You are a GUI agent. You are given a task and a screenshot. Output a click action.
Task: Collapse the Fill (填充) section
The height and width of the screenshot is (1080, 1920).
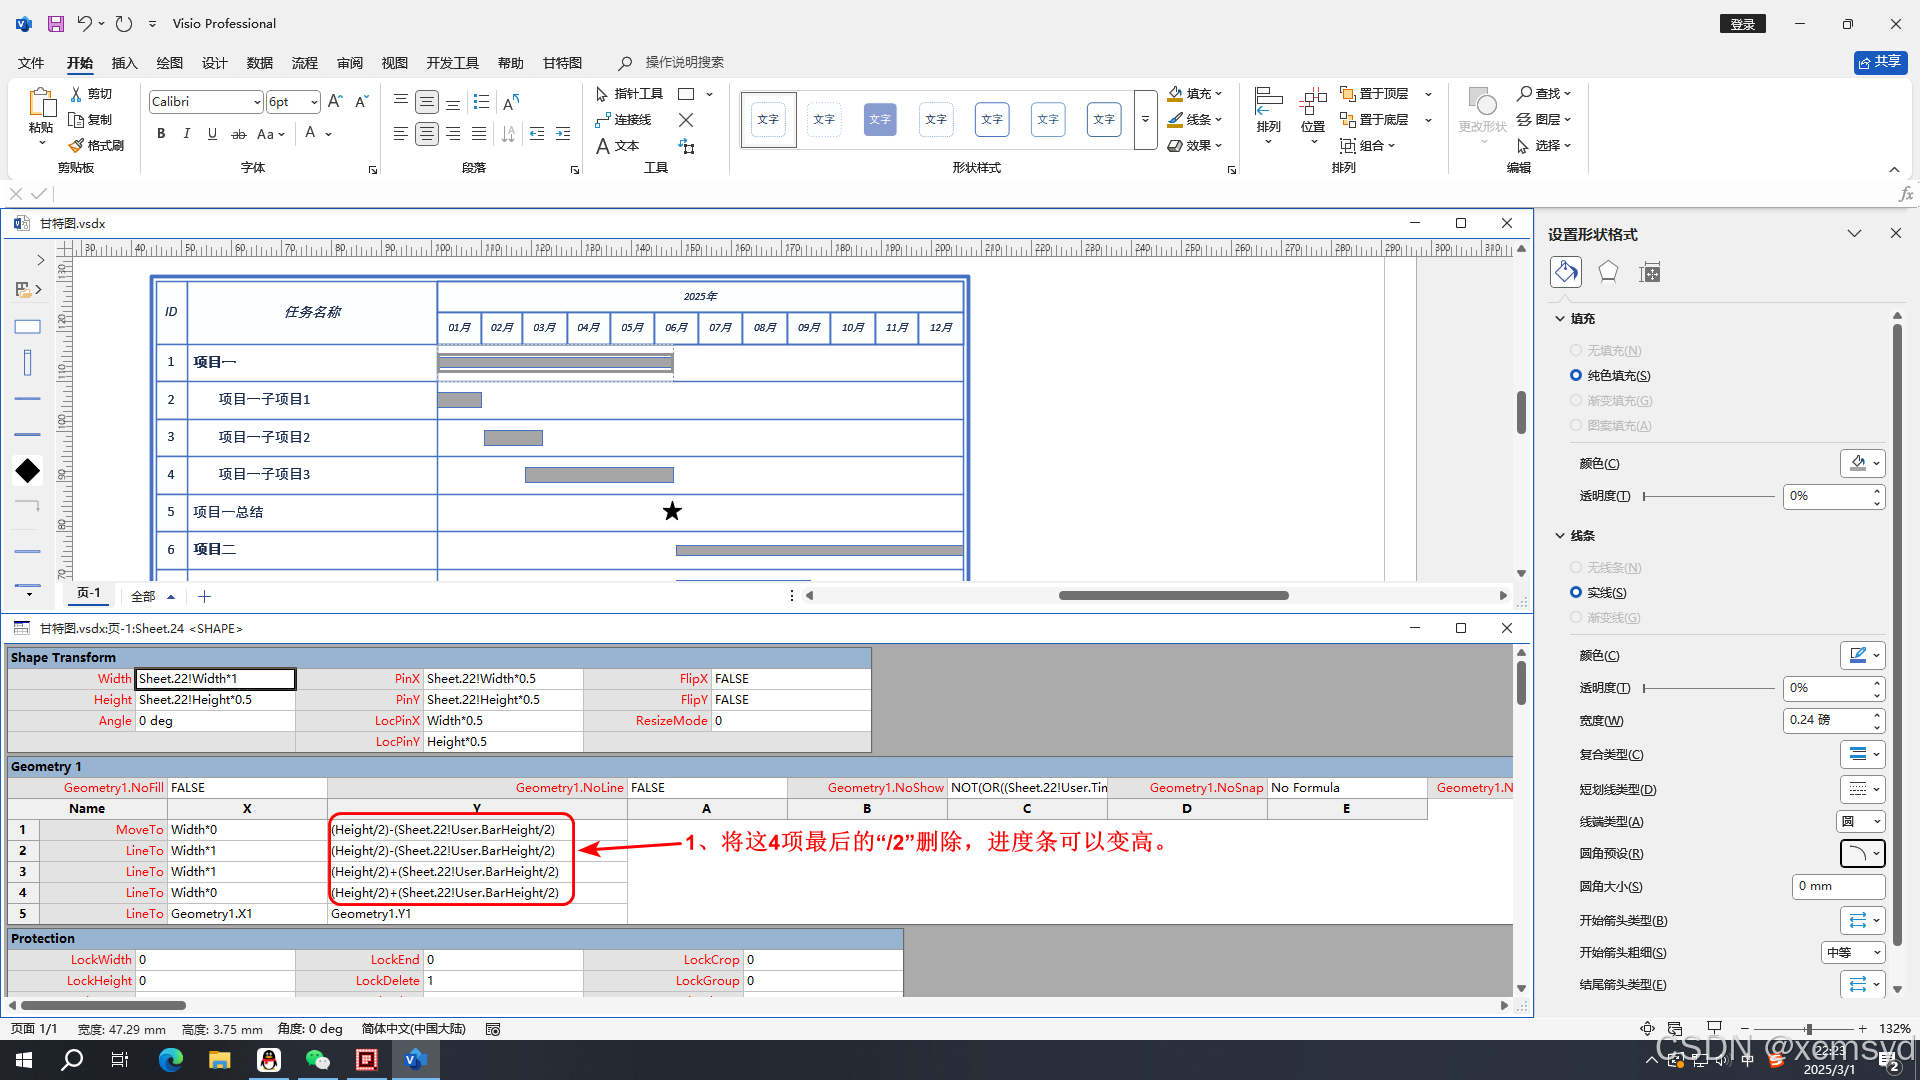coord(1560,318)
